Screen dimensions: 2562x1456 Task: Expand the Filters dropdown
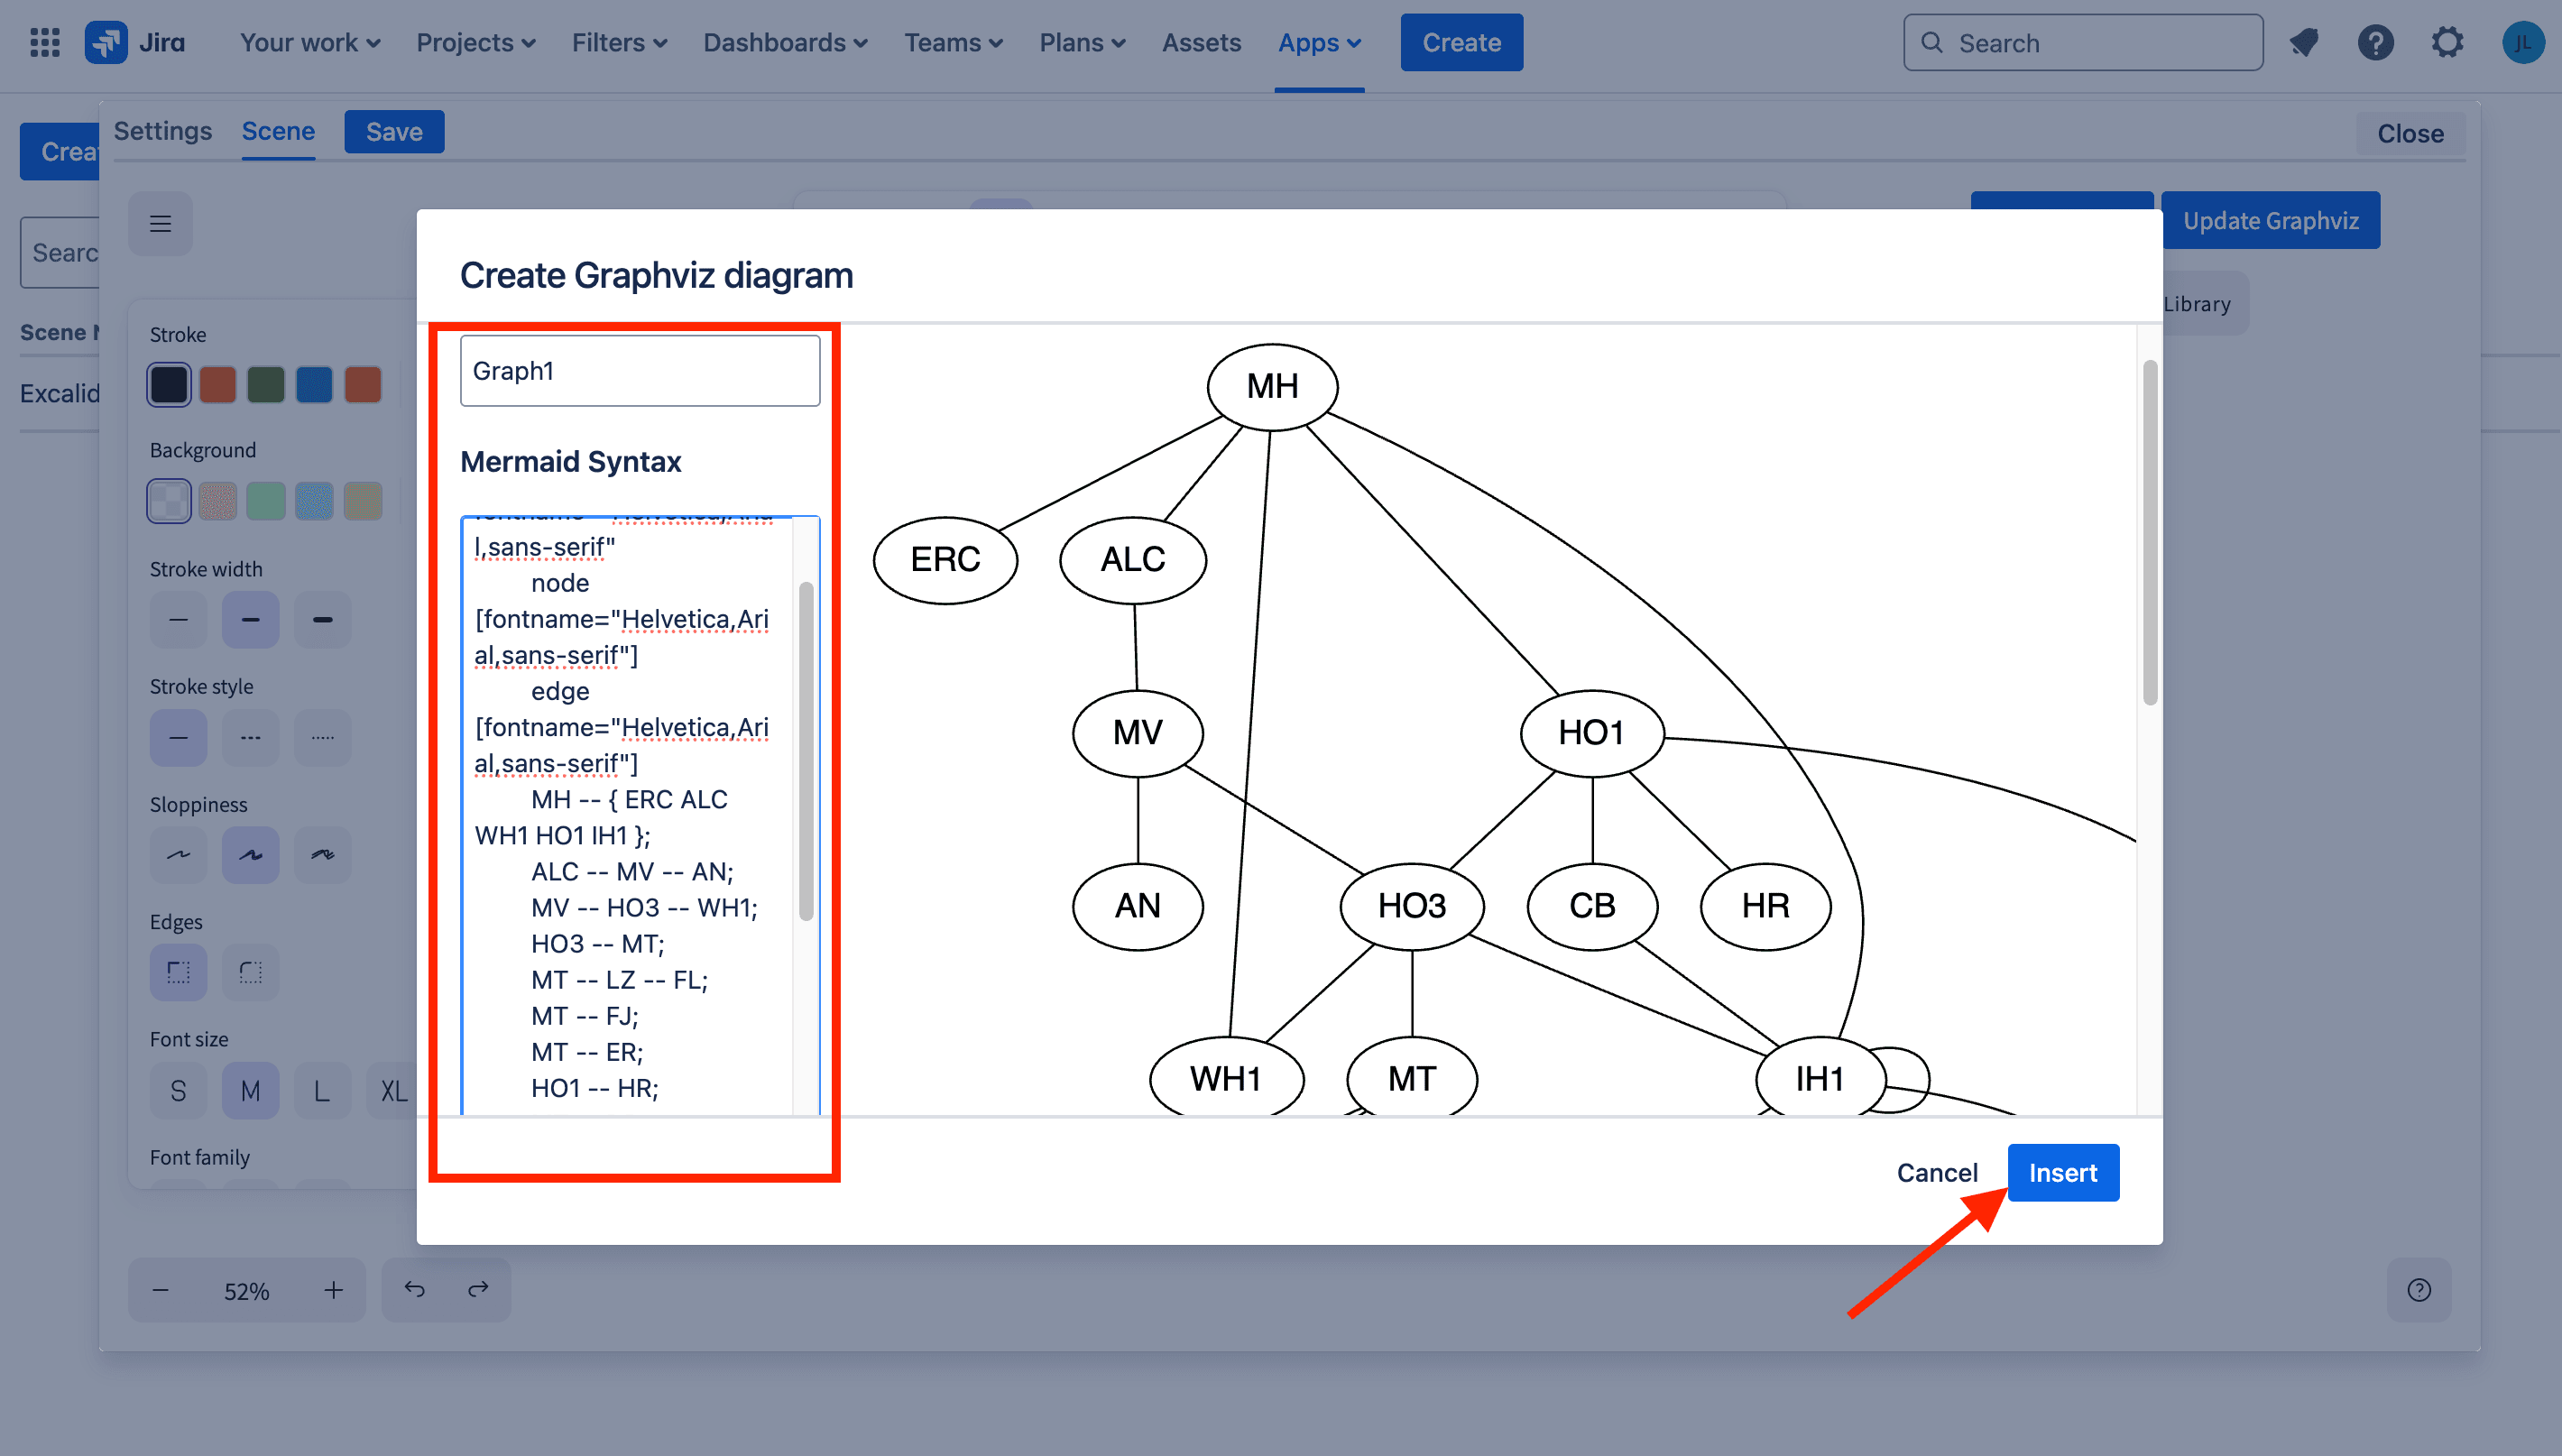click(619, 43)
